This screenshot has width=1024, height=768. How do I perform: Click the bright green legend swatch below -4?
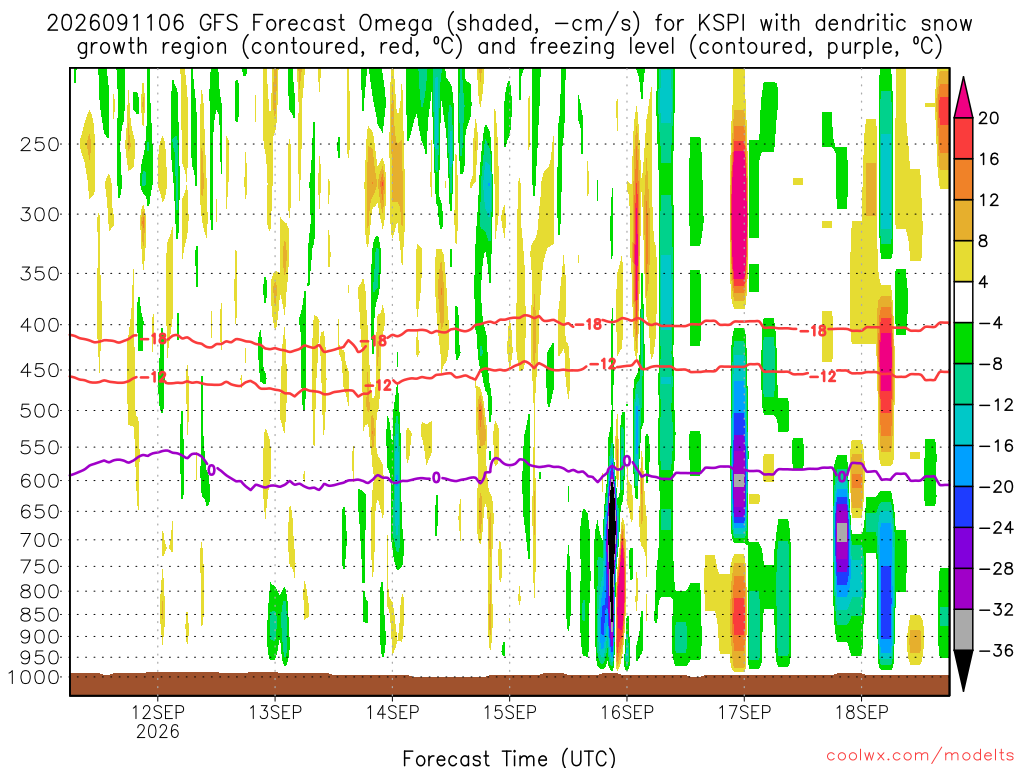(963, 343)
